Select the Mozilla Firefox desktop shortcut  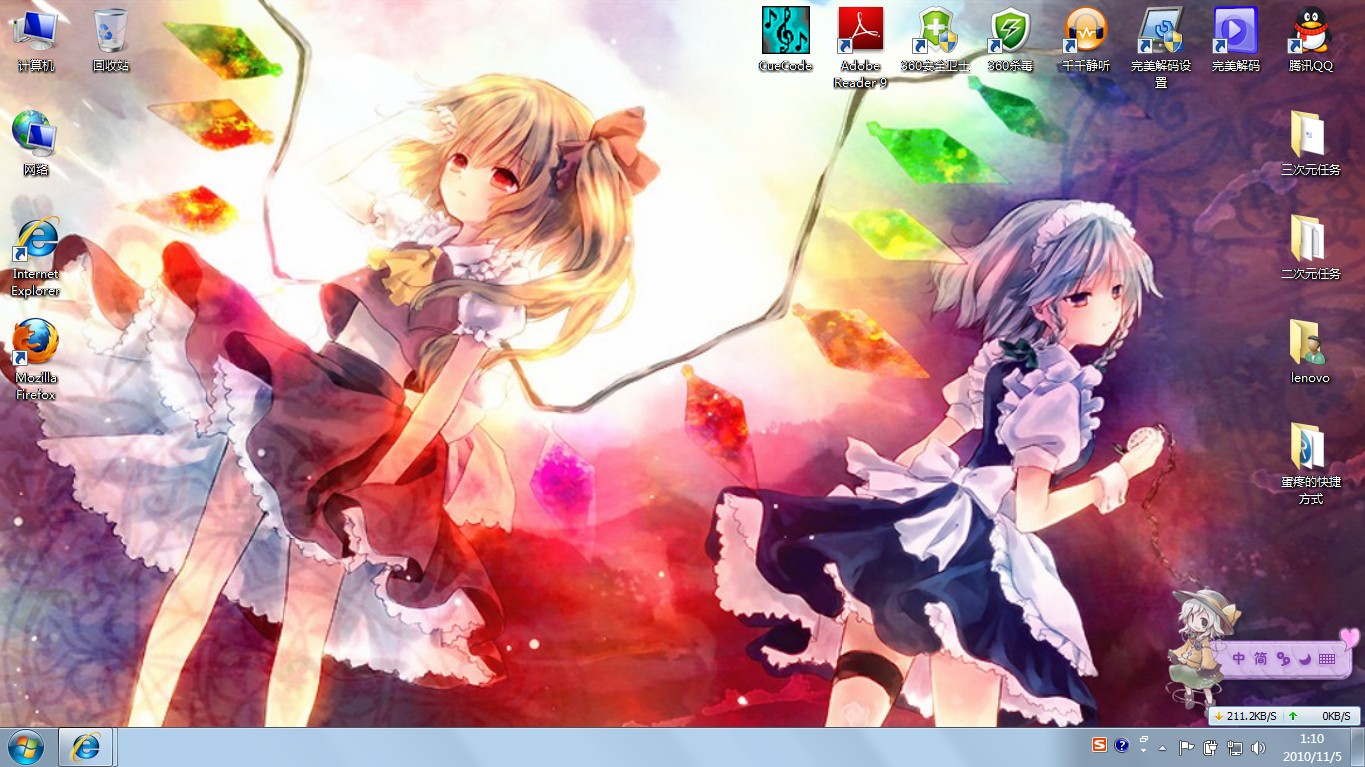click(x=36, y=359)
